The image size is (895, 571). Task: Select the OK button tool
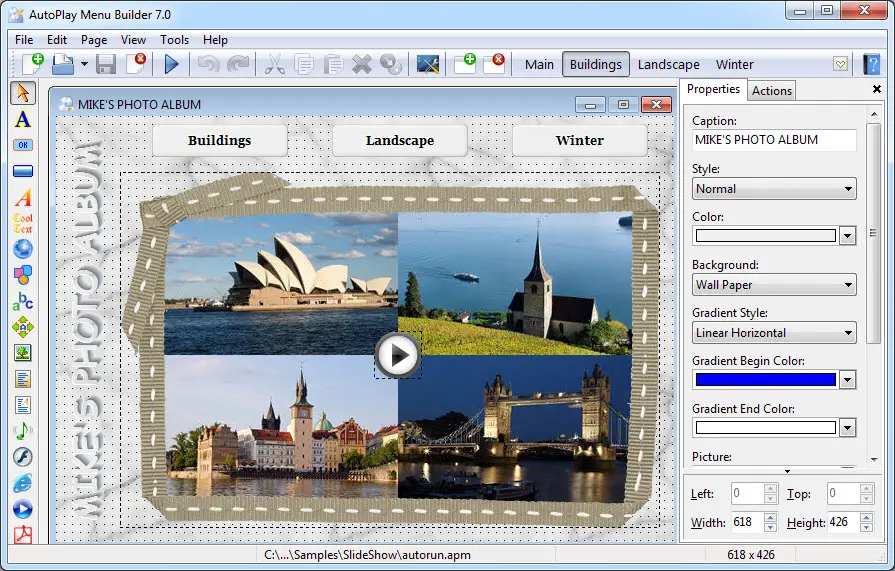(x=22, y=145)
